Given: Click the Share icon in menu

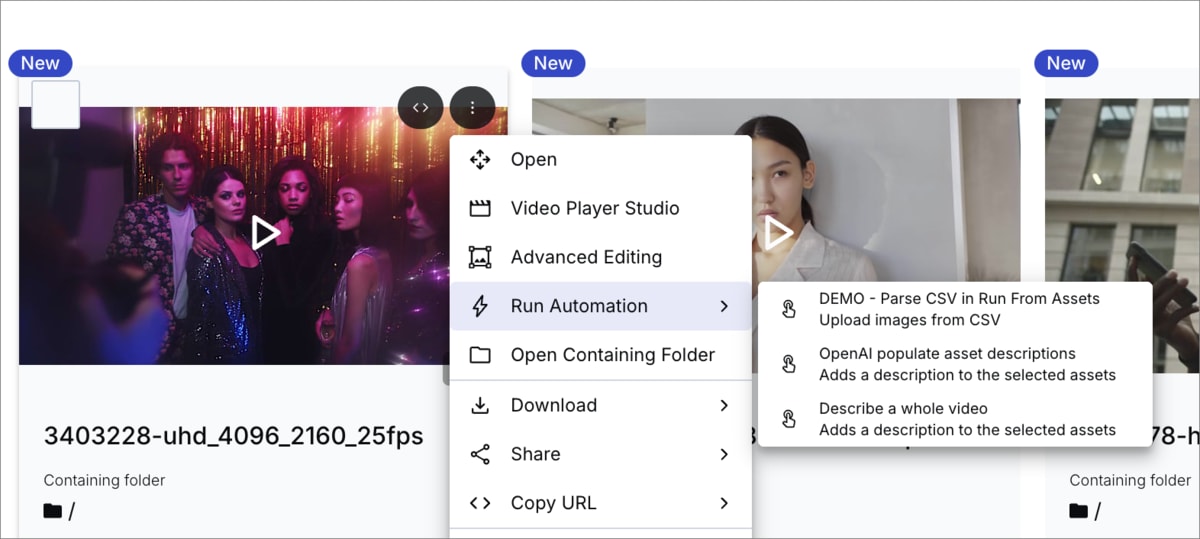Looking at the screenshot, I should pos(480,454).
